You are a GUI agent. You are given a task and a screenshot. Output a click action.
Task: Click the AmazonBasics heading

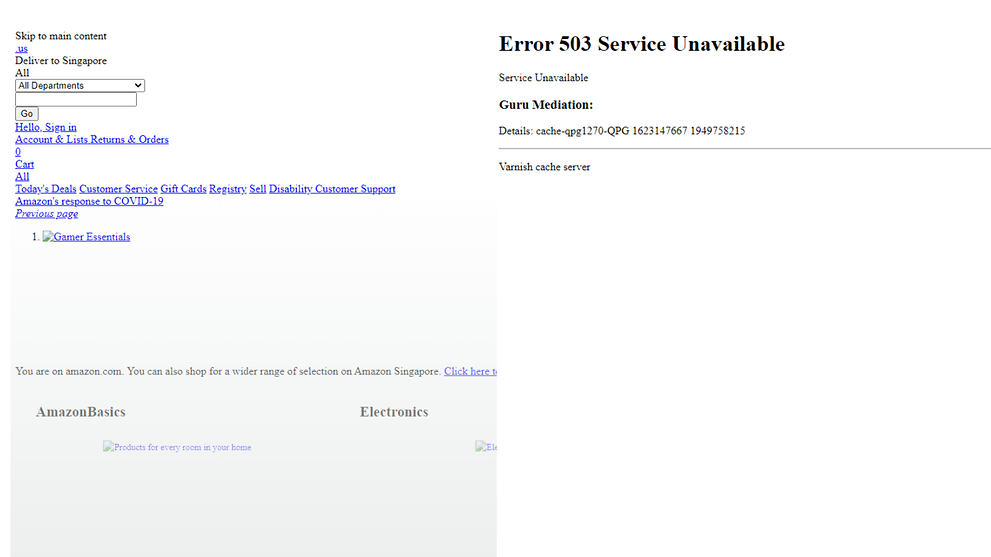click(x=81, y=412)
